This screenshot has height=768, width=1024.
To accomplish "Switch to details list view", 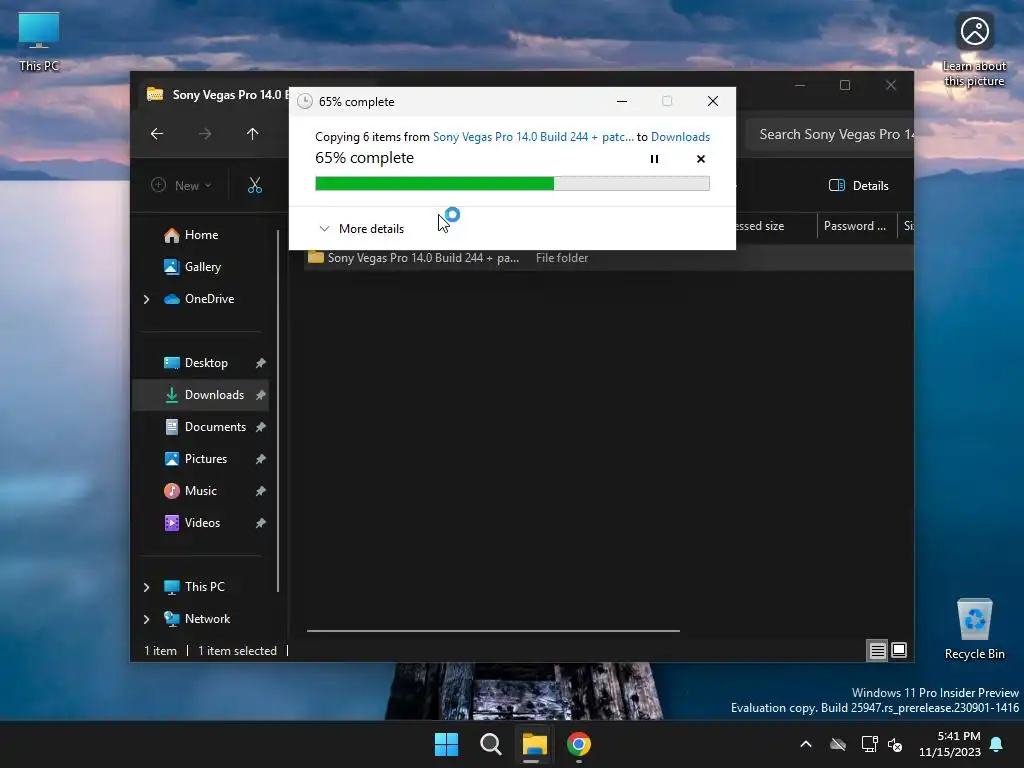I will [x=877, y=650].
